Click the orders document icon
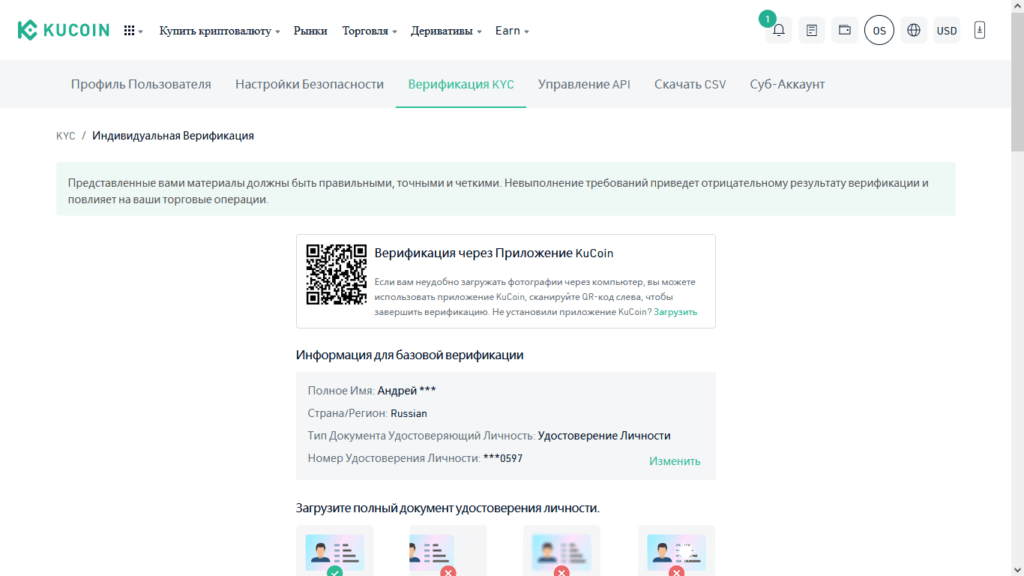Viewport: 1024px width, 576px height. [810, 30]
